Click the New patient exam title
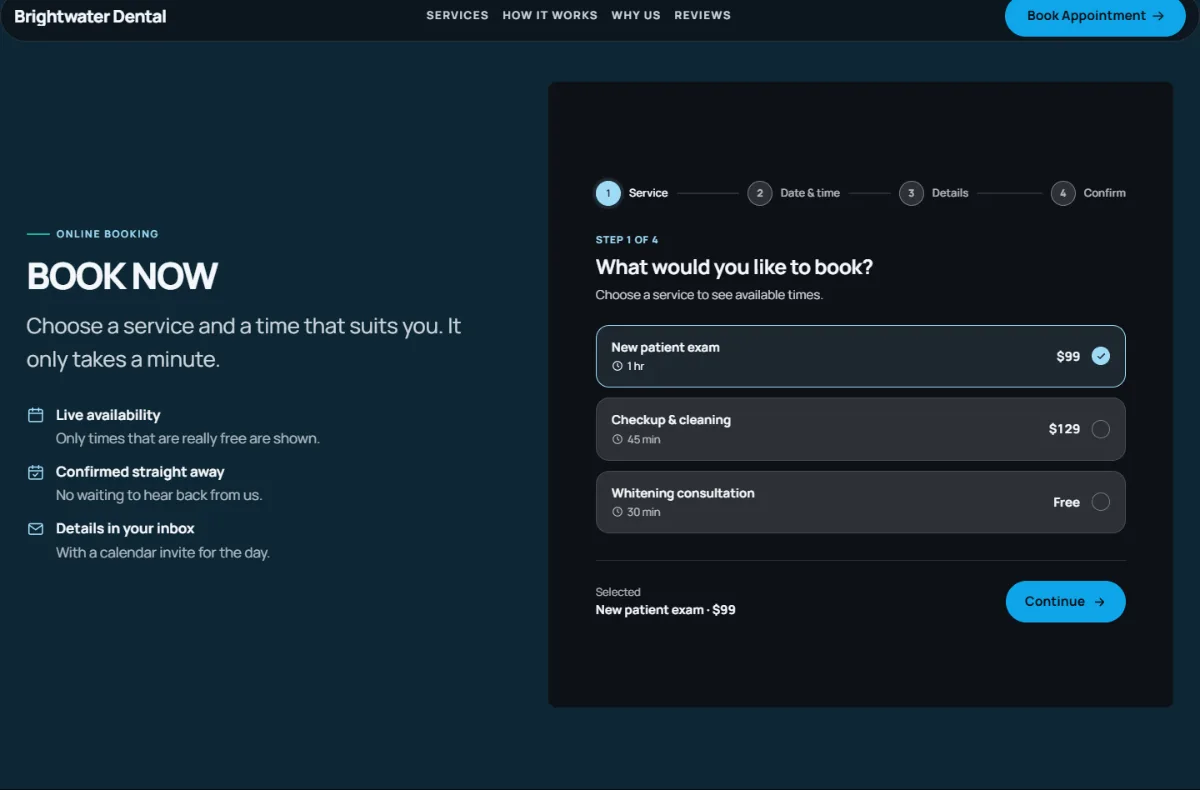 [x=666, y=347]
